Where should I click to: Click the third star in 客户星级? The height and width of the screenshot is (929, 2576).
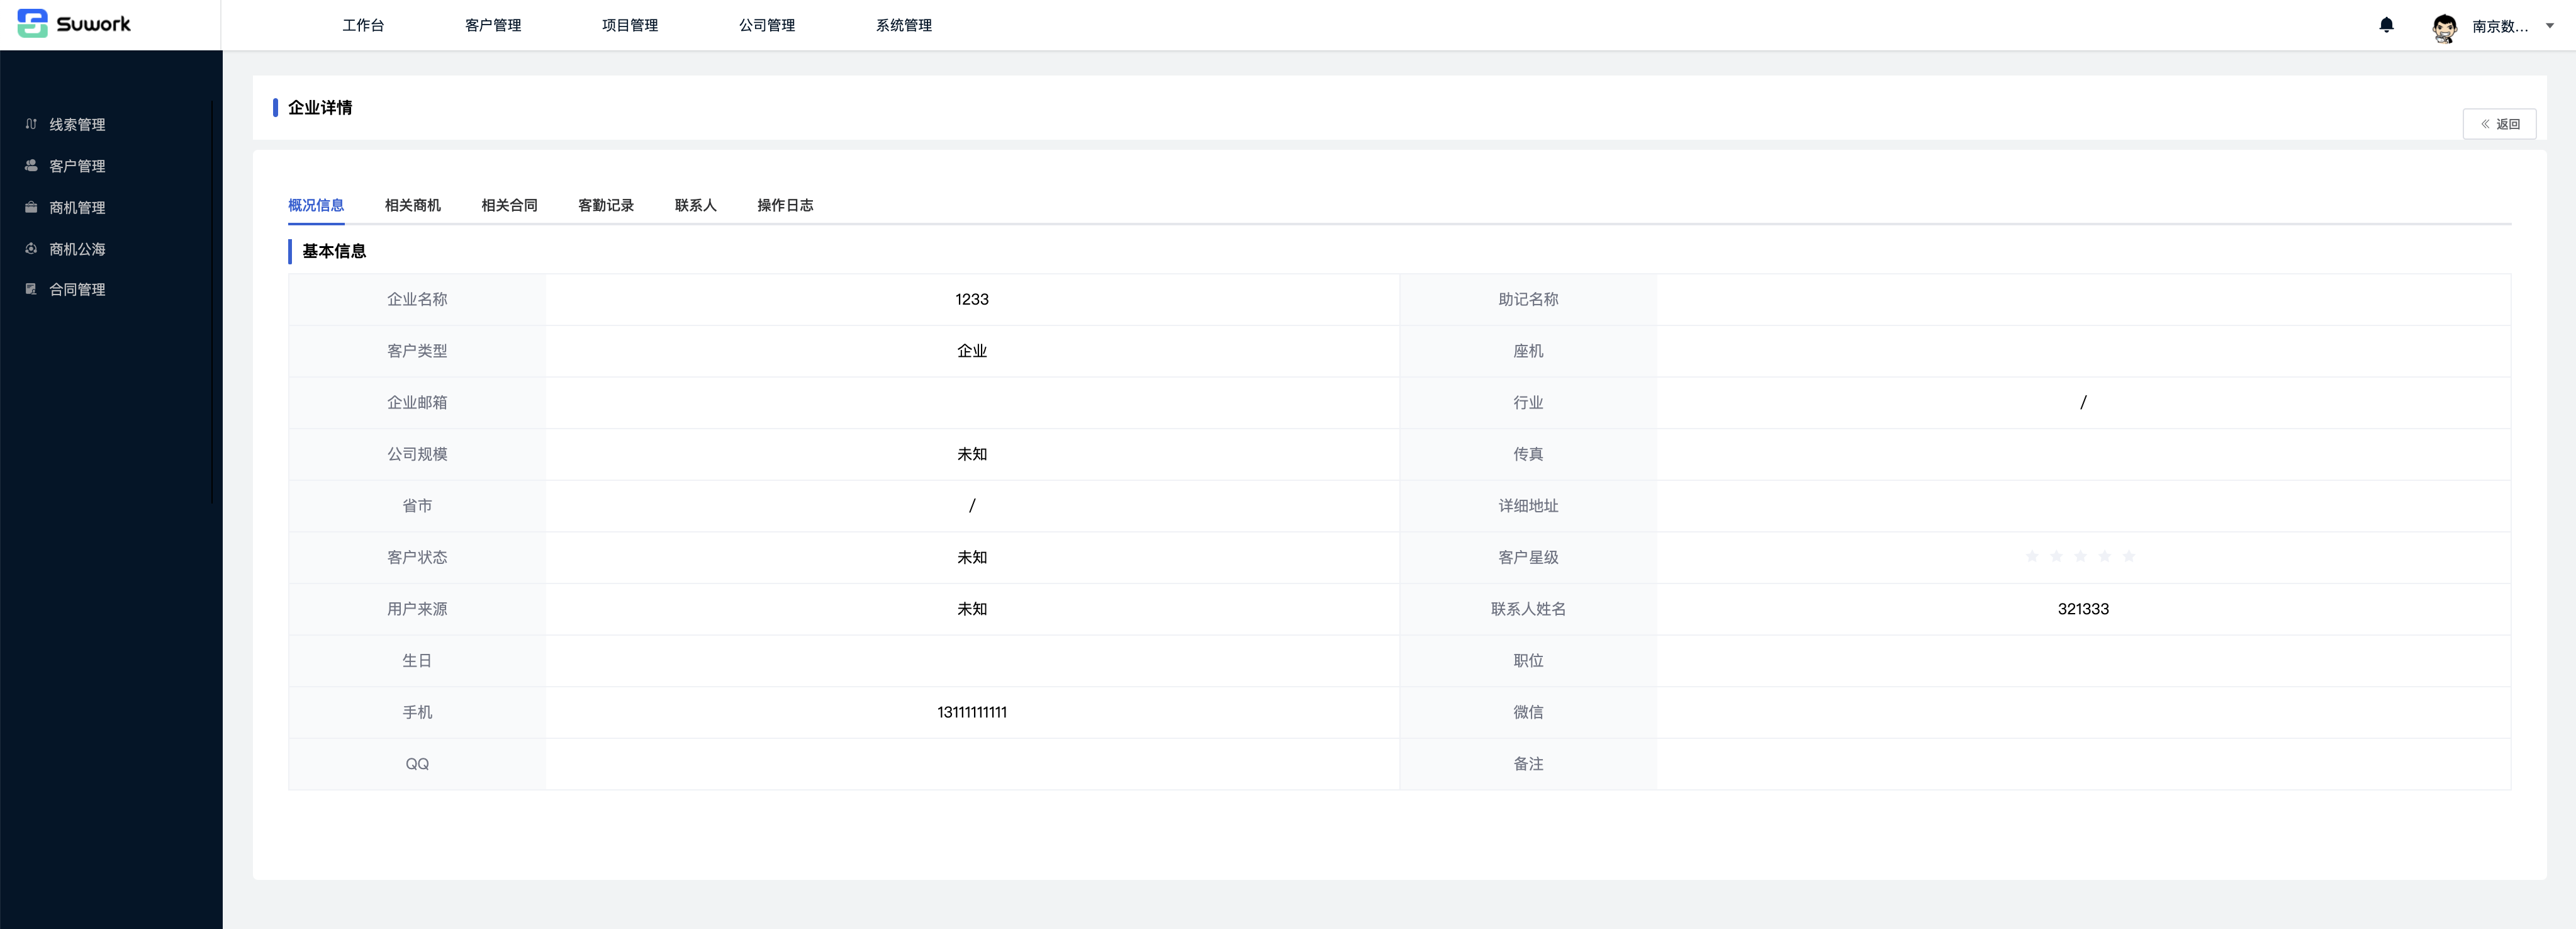click(2080, 556)
